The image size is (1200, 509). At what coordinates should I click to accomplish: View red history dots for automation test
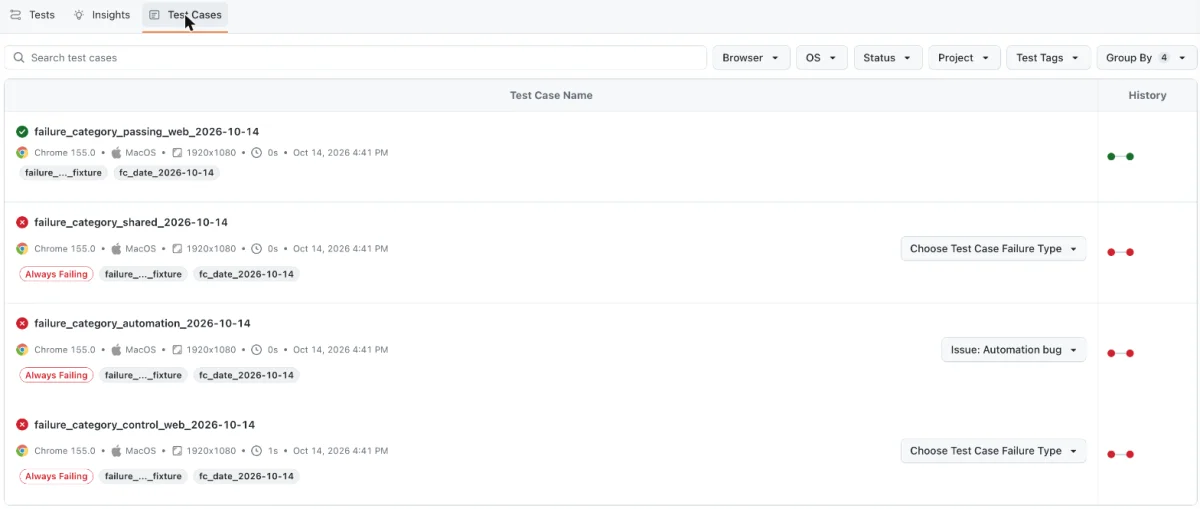[x=1120, y=353]
